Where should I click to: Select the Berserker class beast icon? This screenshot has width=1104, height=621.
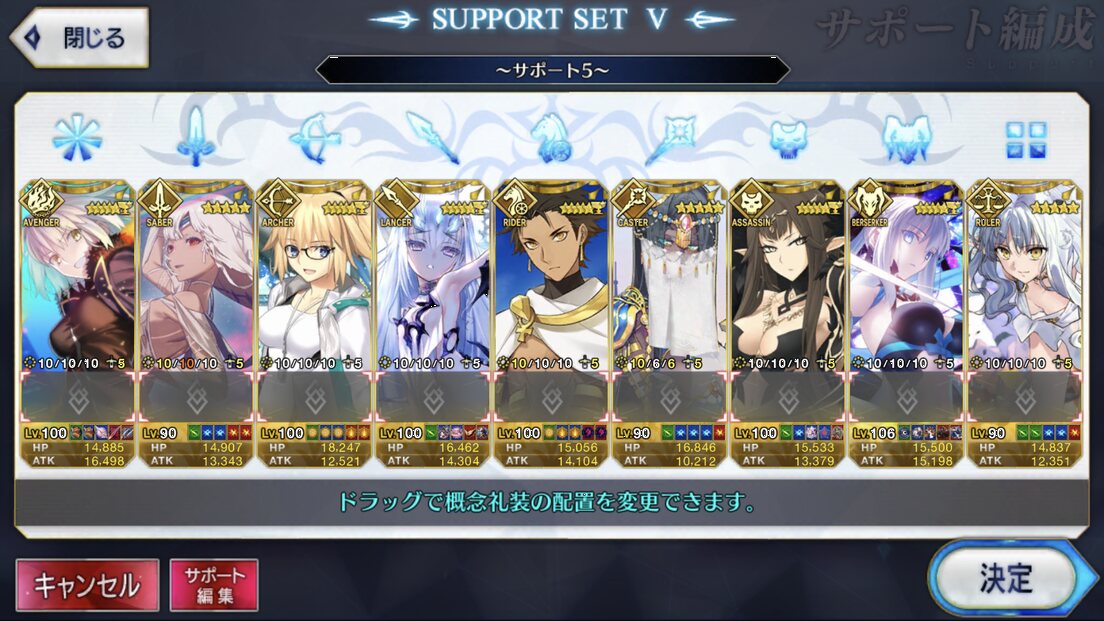907,139
